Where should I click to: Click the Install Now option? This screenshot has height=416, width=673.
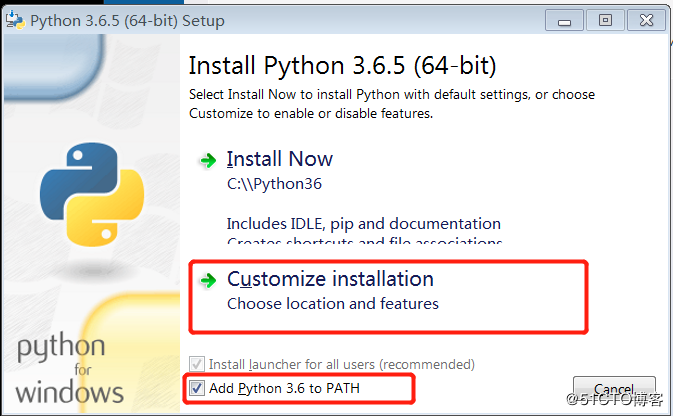279,159
